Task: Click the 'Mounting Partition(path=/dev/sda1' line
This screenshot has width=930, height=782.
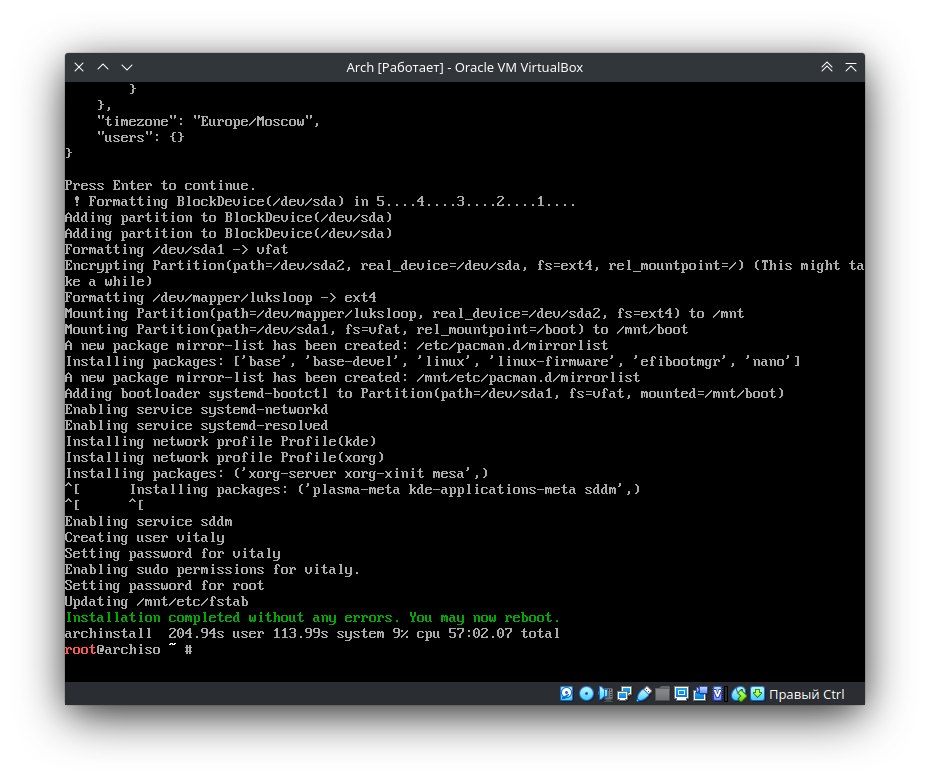Action: point(377,330)
